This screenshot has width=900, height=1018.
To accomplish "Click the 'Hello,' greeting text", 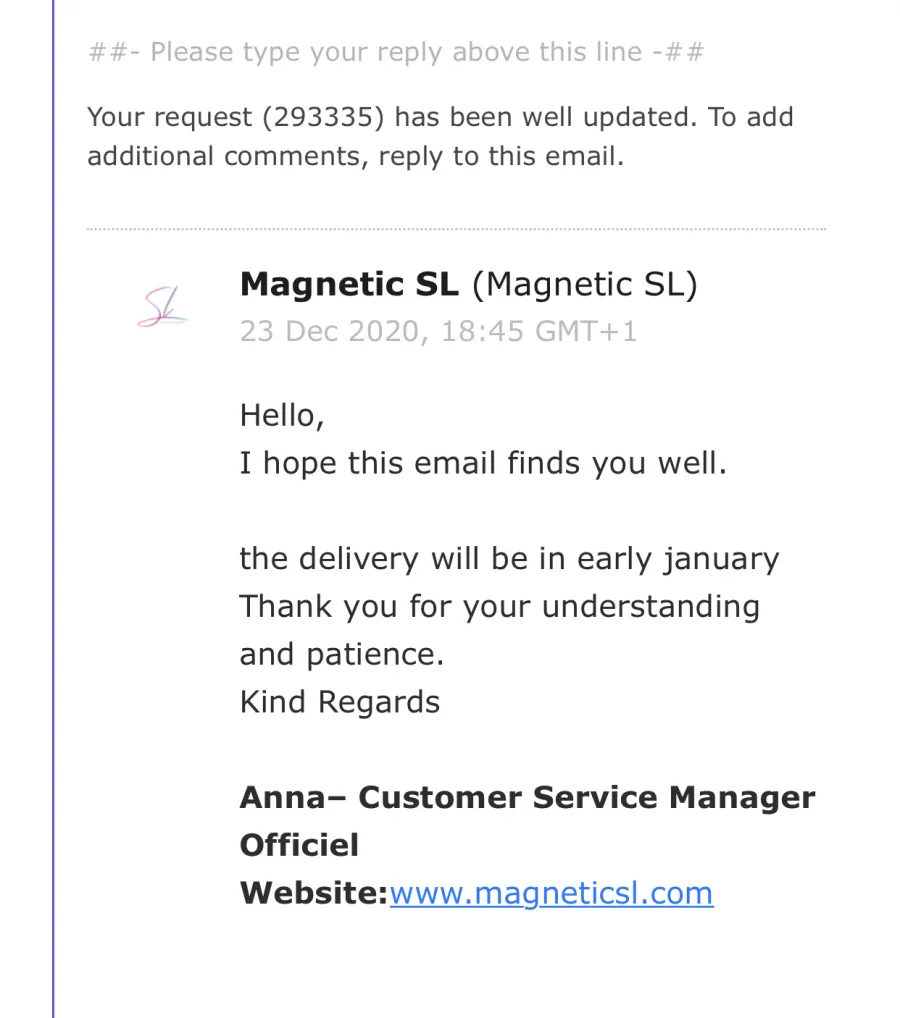I will click(282, 416).
